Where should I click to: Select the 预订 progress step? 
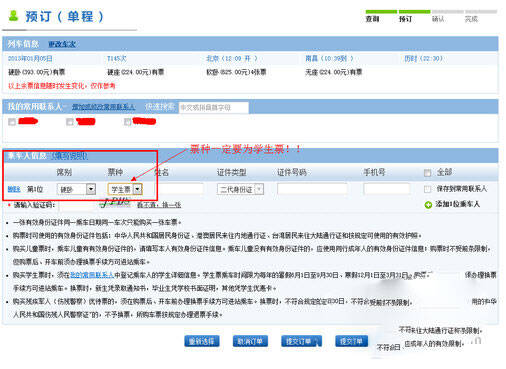coord(405,19)
